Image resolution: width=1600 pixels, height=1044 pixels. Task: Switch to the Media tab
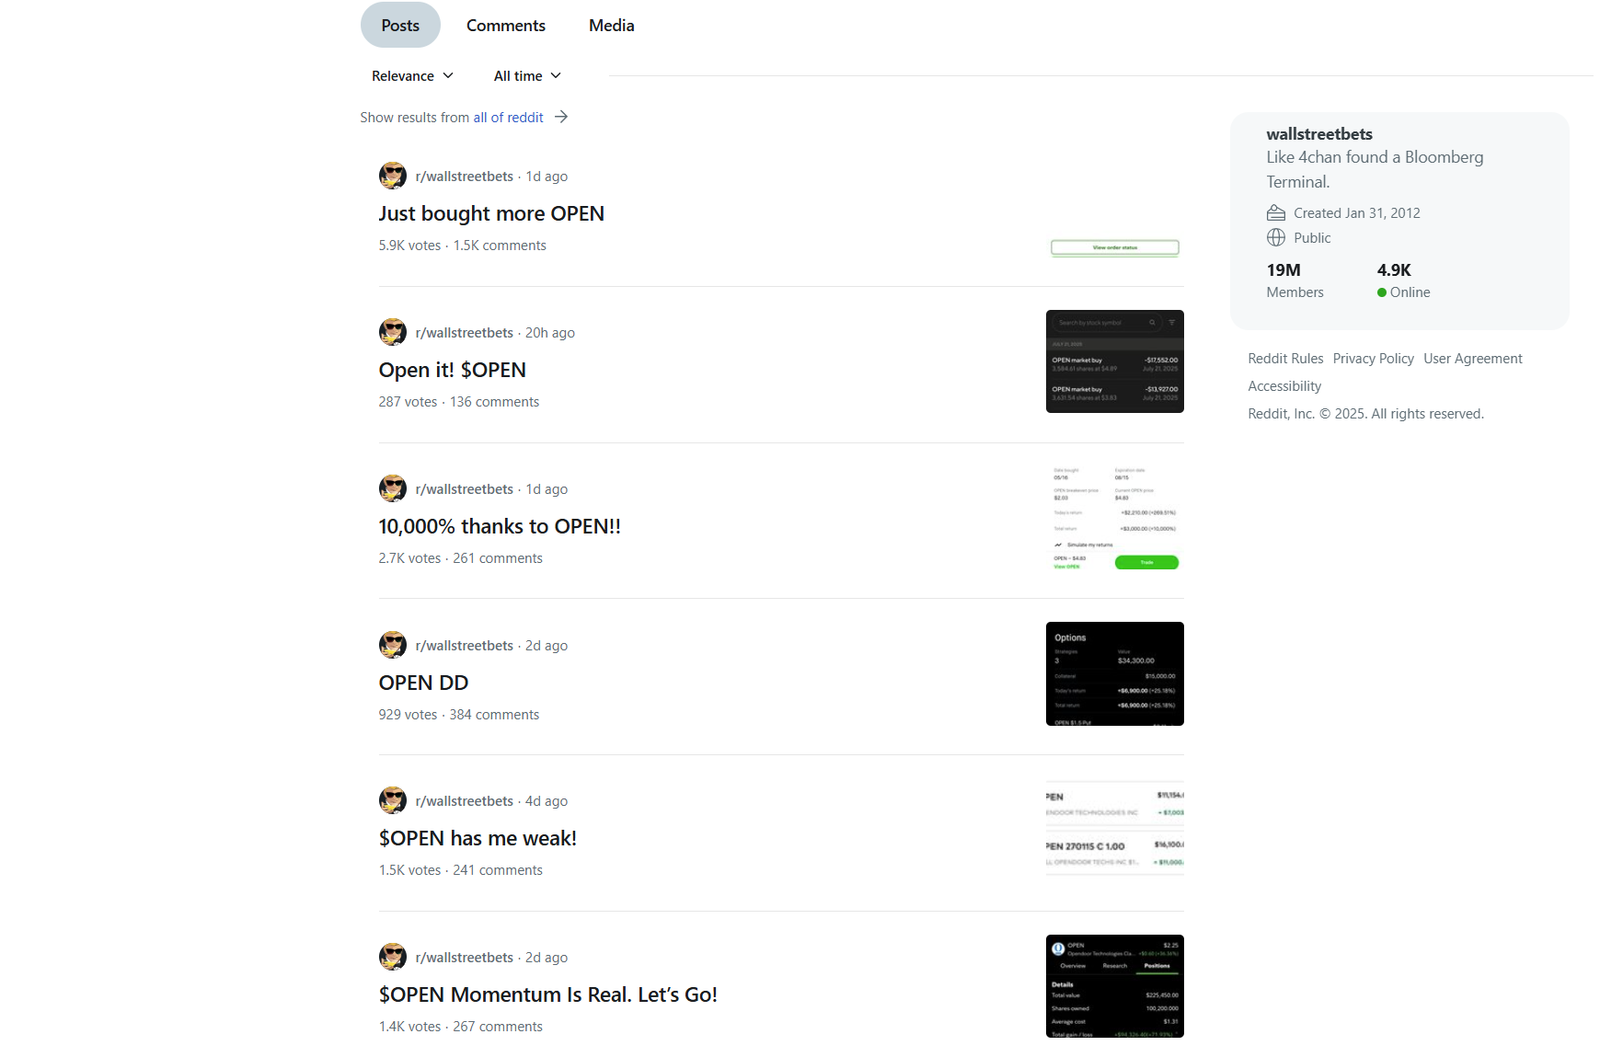click(611, 25)
